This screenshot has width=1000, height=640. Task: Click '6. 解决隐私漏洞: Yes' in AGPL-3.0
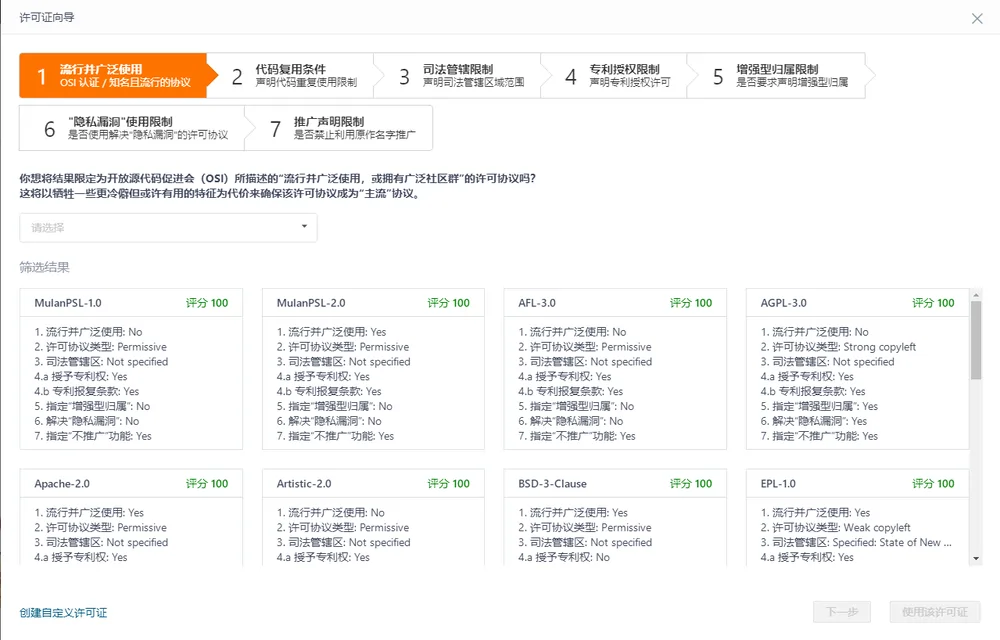tap(814, 421)
